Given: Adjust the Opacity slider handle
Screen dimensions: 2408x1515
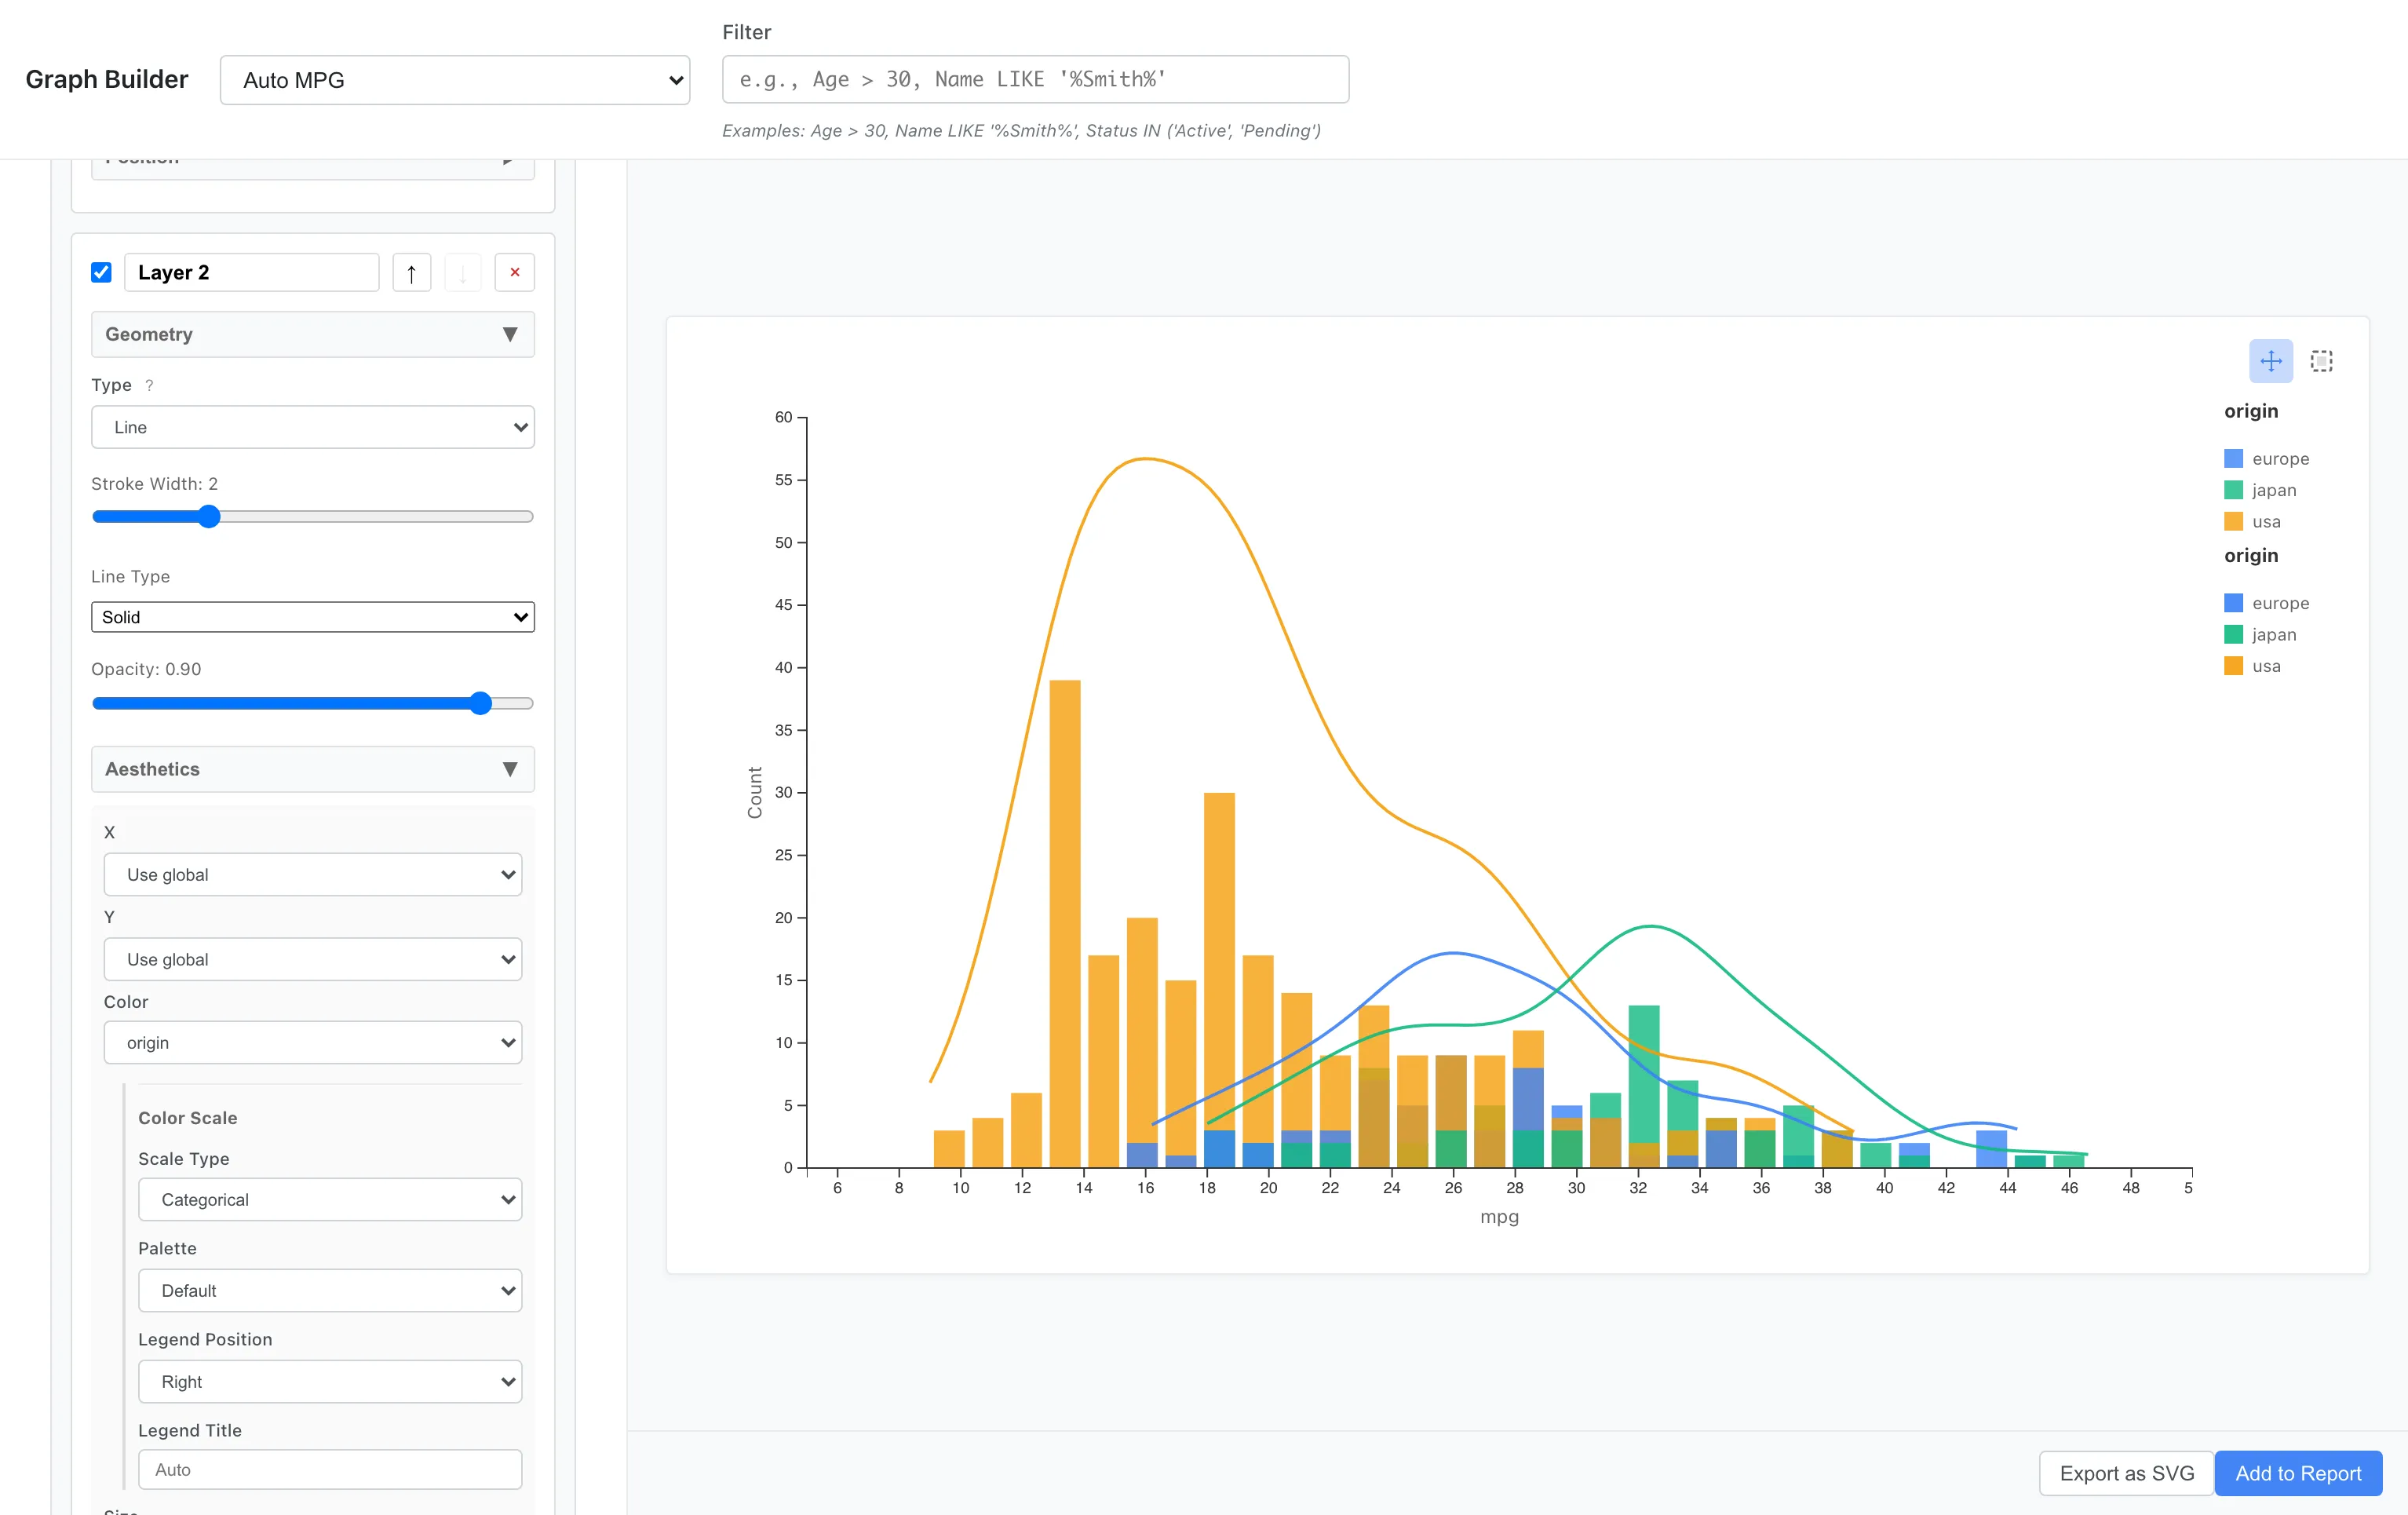Looking at the screenshot, I should click(481, 703).
